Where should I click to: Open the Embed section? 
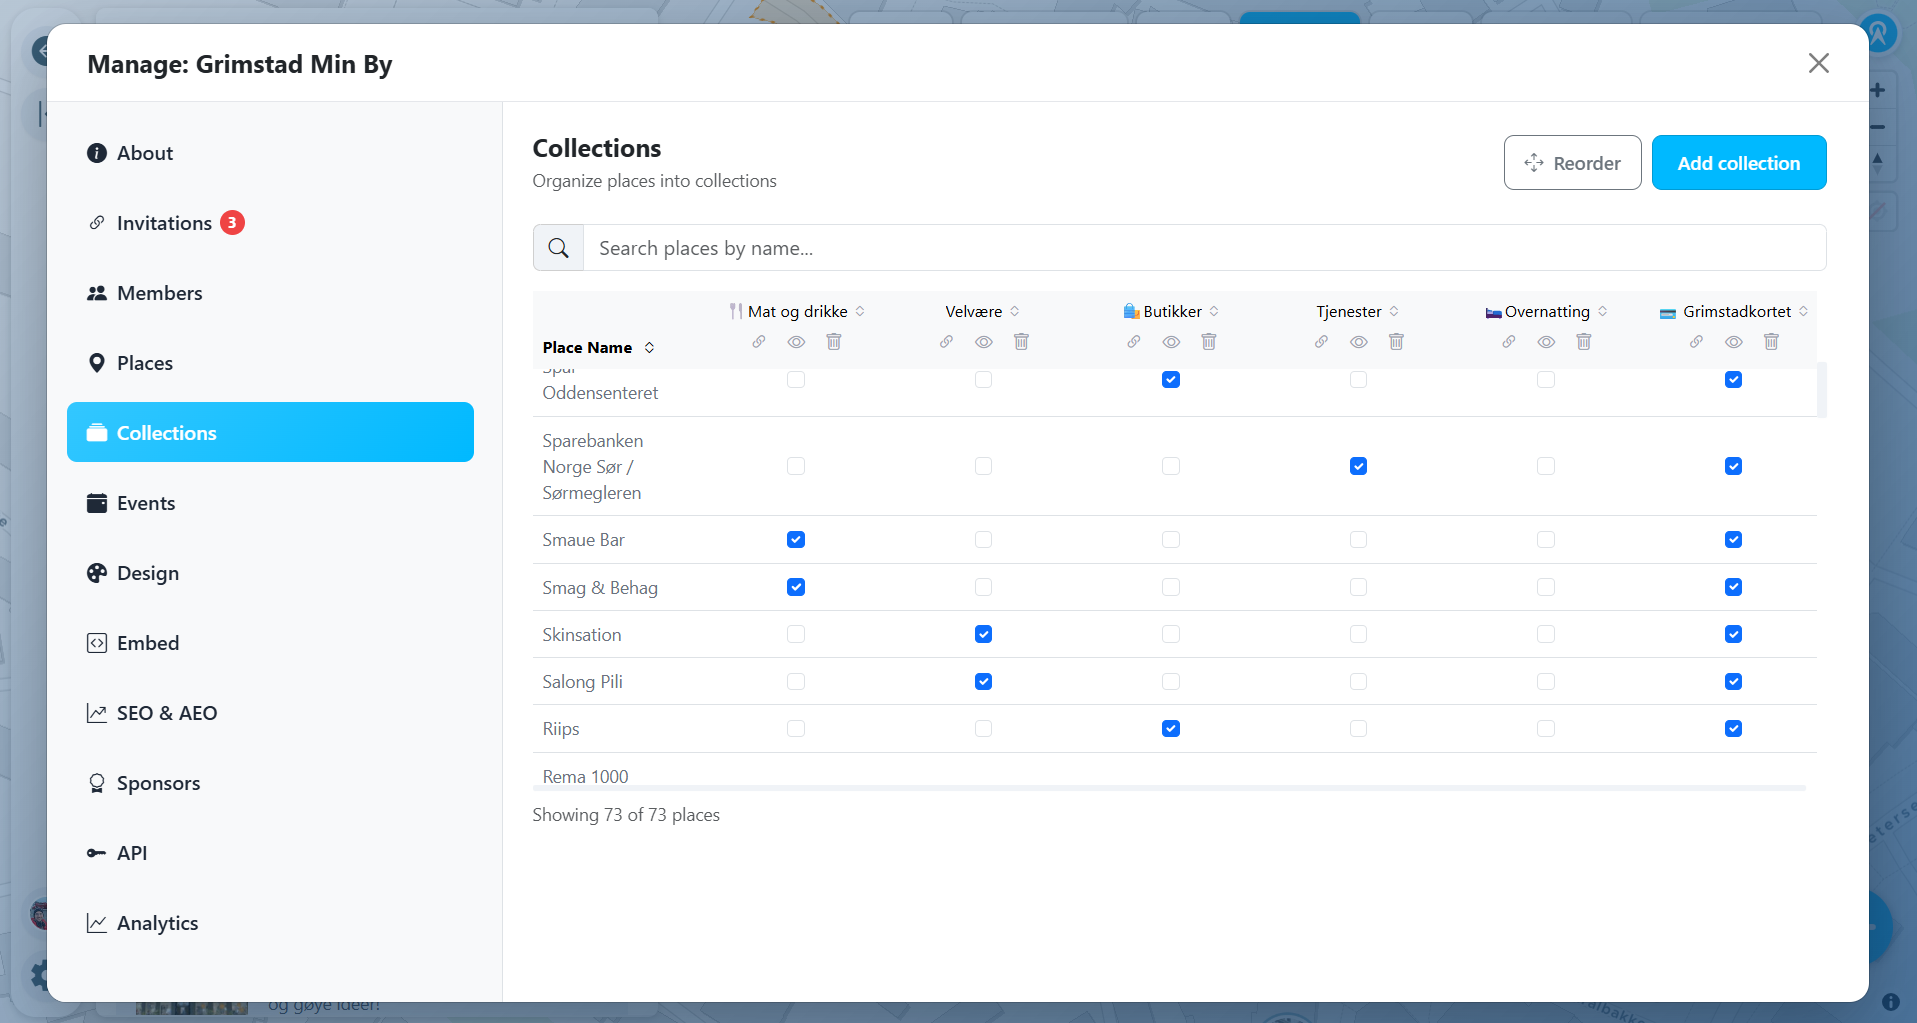(270, 643)
